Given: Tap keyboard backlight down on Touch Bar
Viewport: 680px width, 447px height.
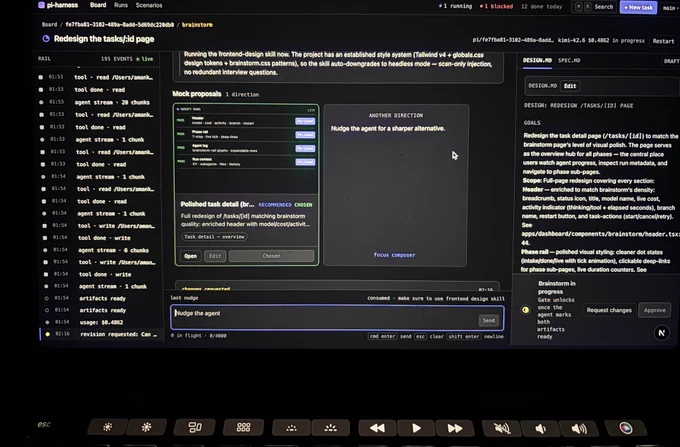Looking at the screenshot, I should [x=291, y=428].
